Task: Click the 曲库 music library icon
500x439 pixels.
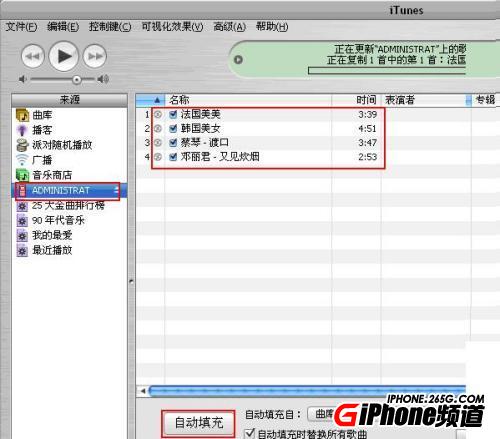Action: click(22, 115)
